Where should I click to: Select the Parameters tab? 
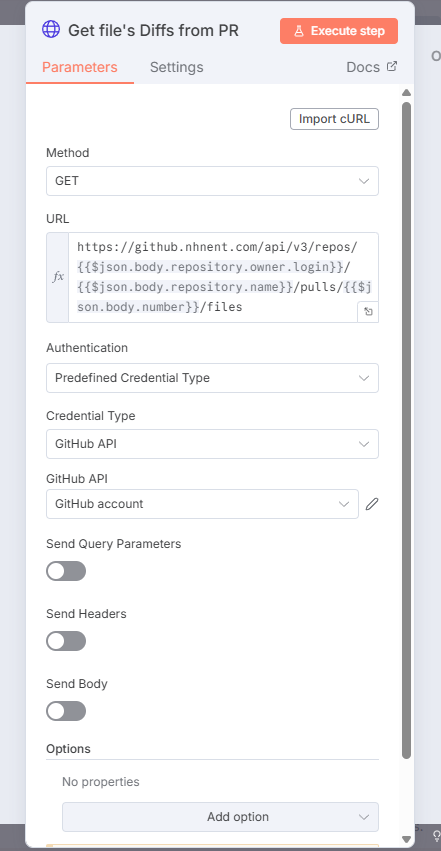pos(80,67)
